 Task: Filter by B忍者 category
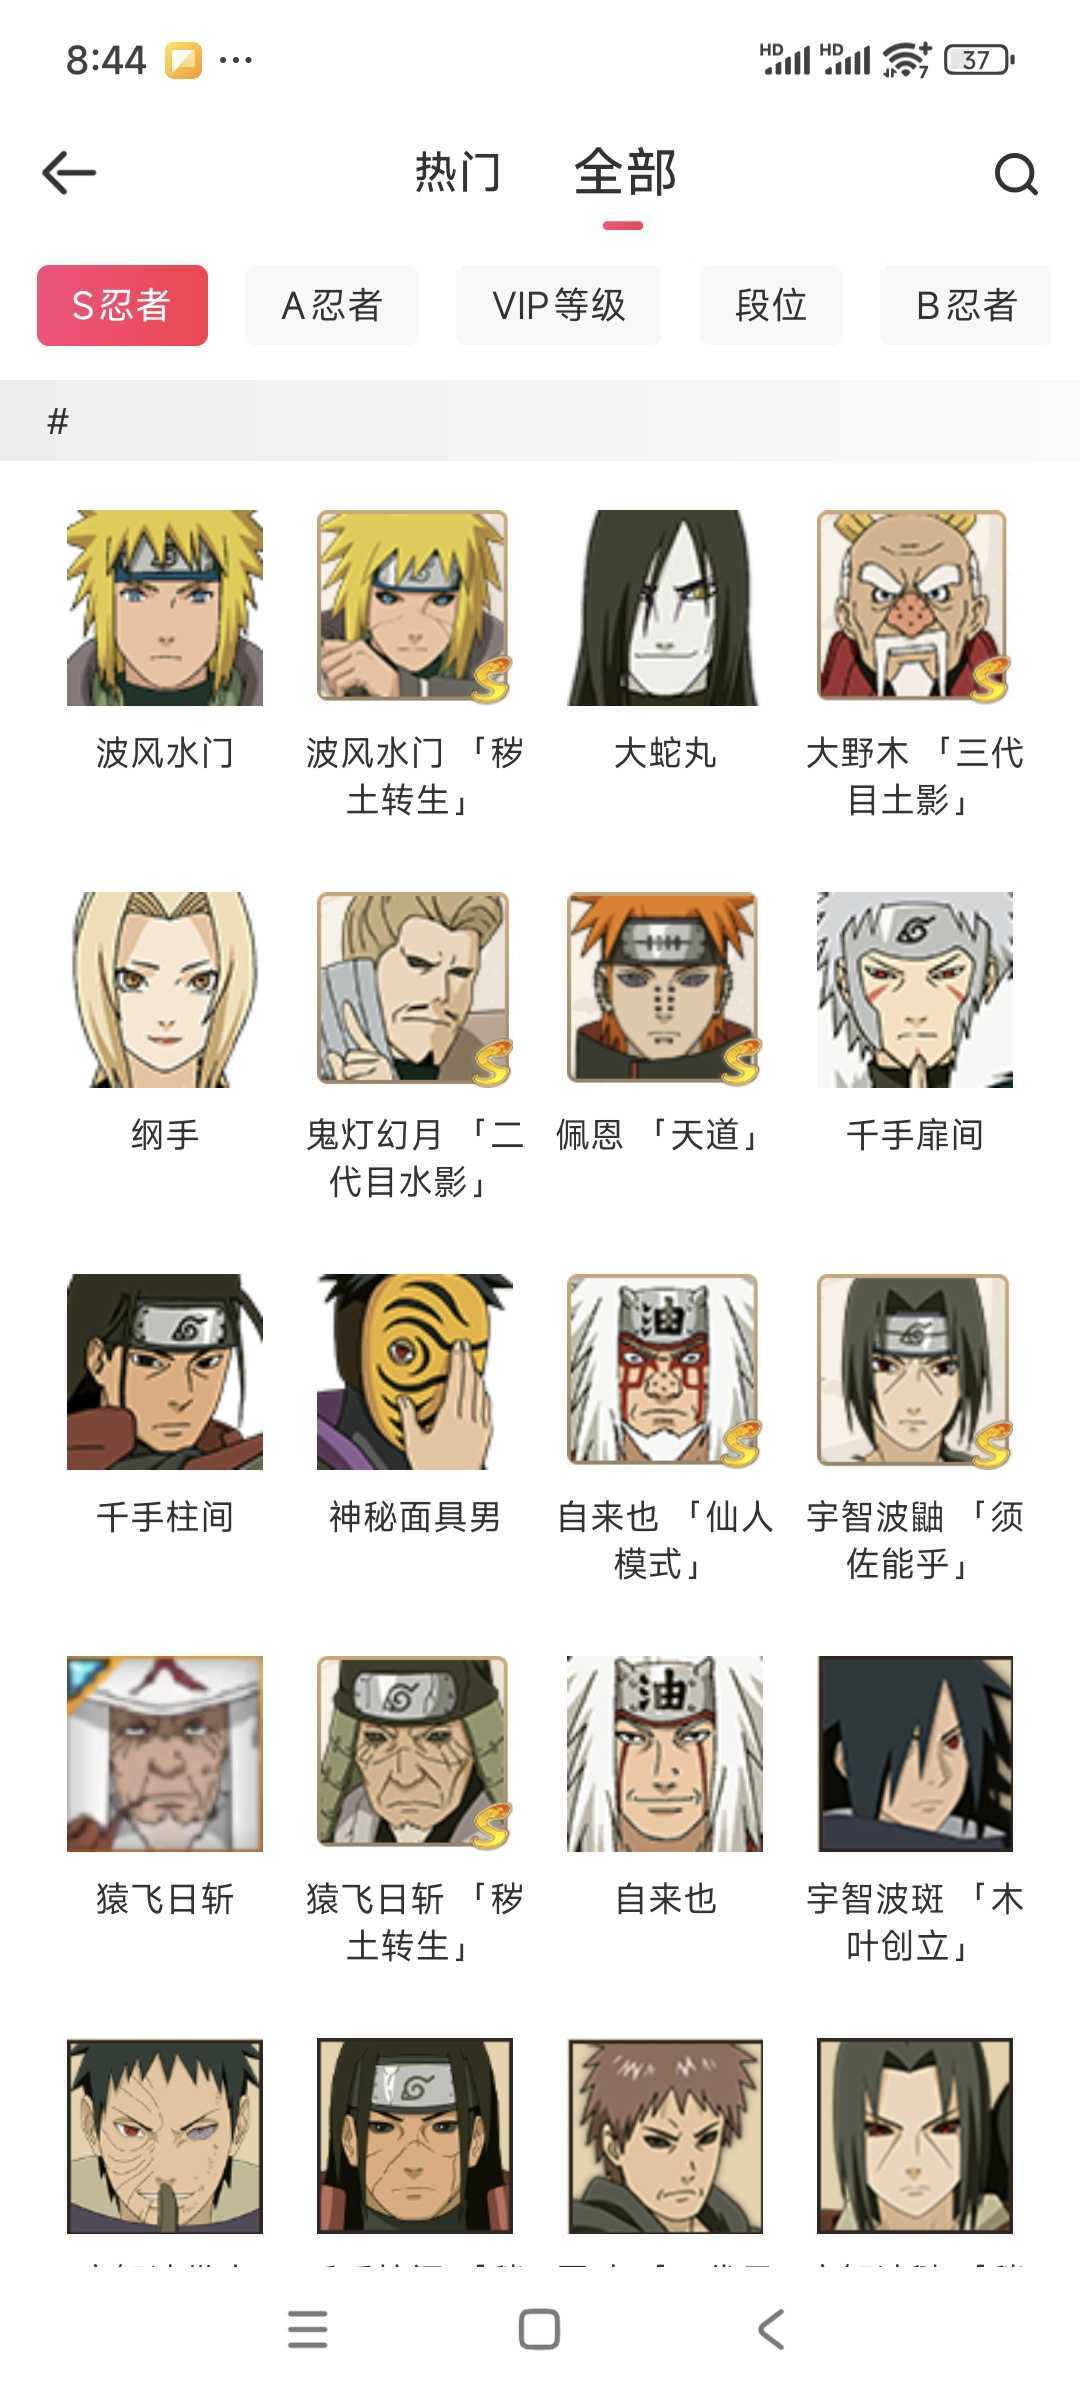(x=966, y=305)
